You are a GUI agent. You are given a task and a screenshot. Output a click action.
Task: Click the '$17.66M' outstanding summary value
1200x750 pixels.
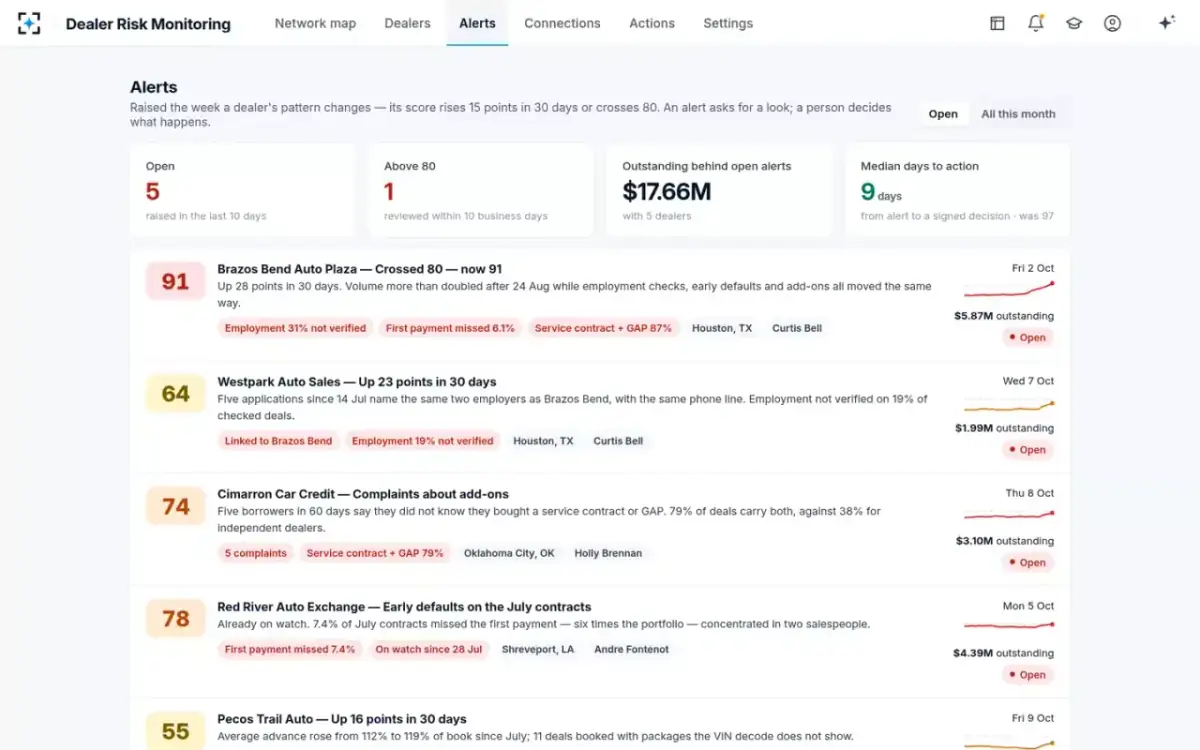click(x=667, y=191)
